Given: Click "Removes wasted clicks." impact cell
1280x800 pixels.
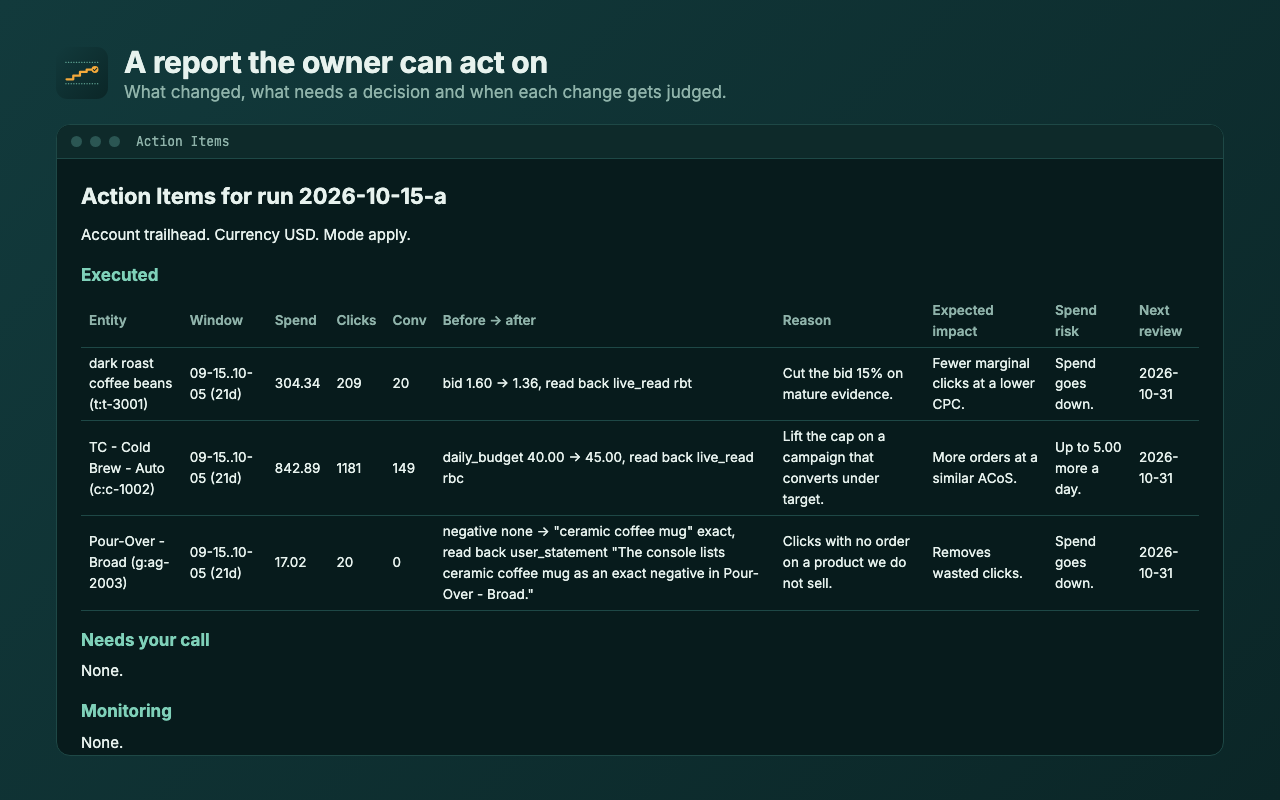Looking at the screenshot, I should [977, 562].
